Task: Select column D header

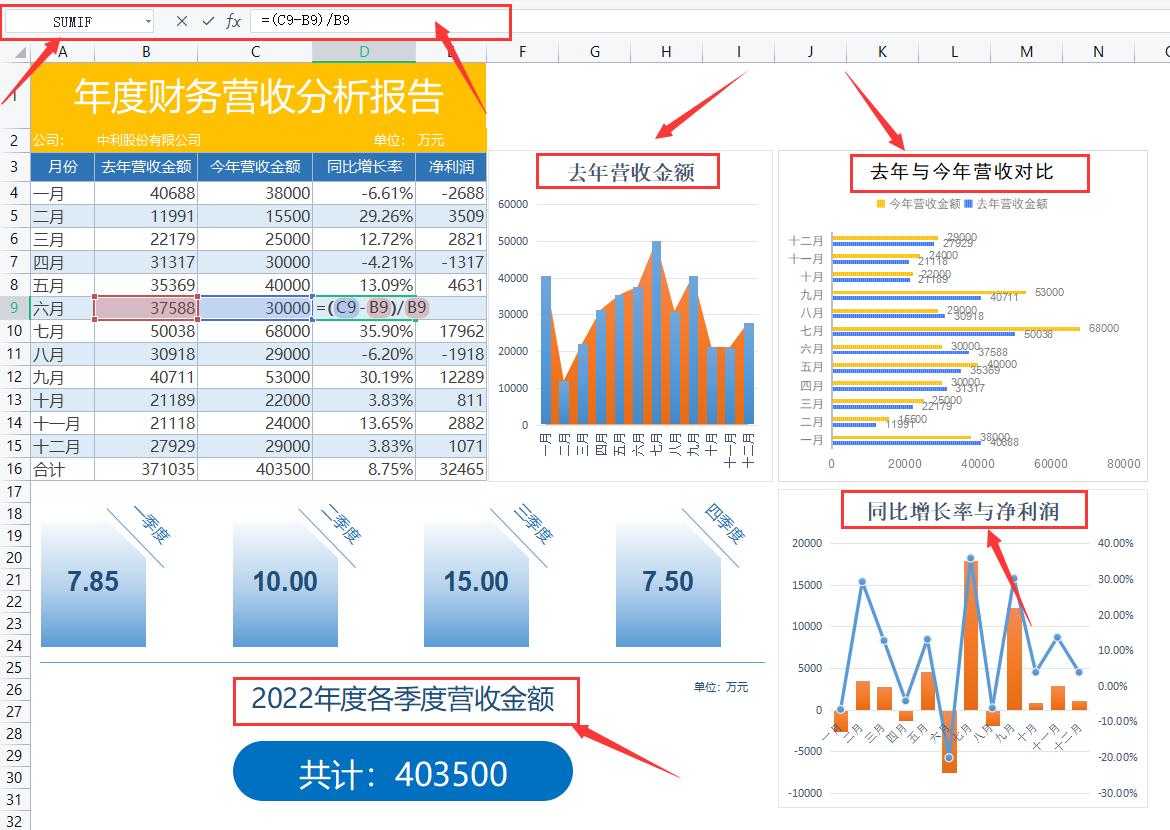Action: click(363, 52)
